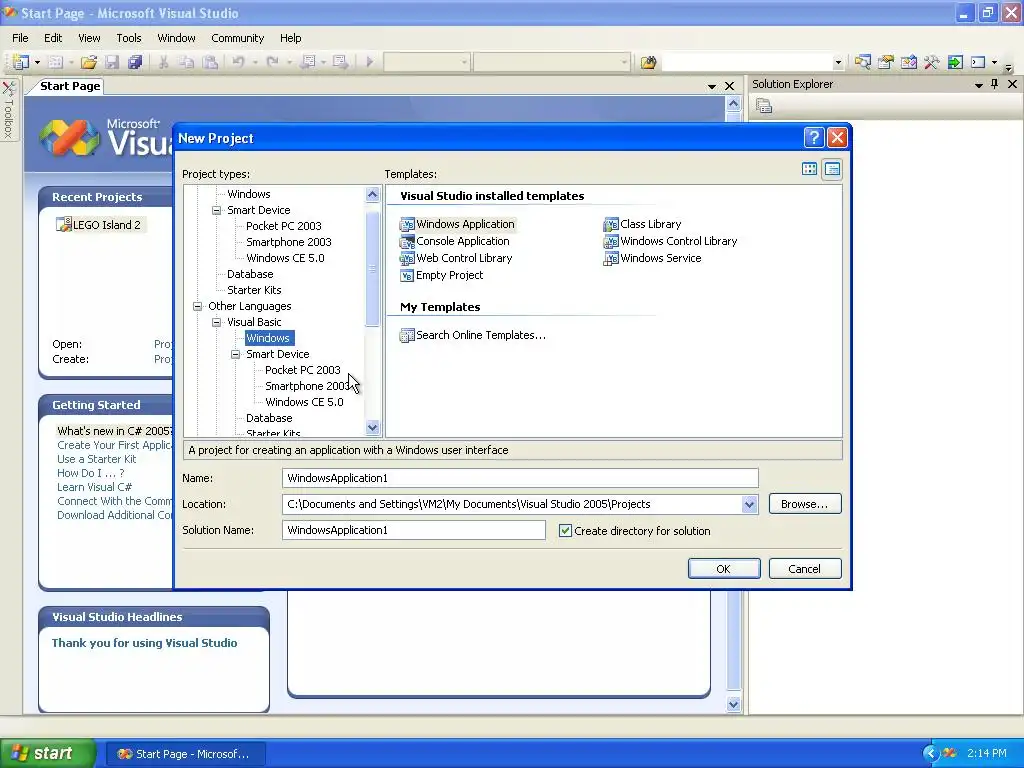Open Solution Explorer from toolbar icon
This screenshot has width=1024, height=768.
click(x=862, y=62)
